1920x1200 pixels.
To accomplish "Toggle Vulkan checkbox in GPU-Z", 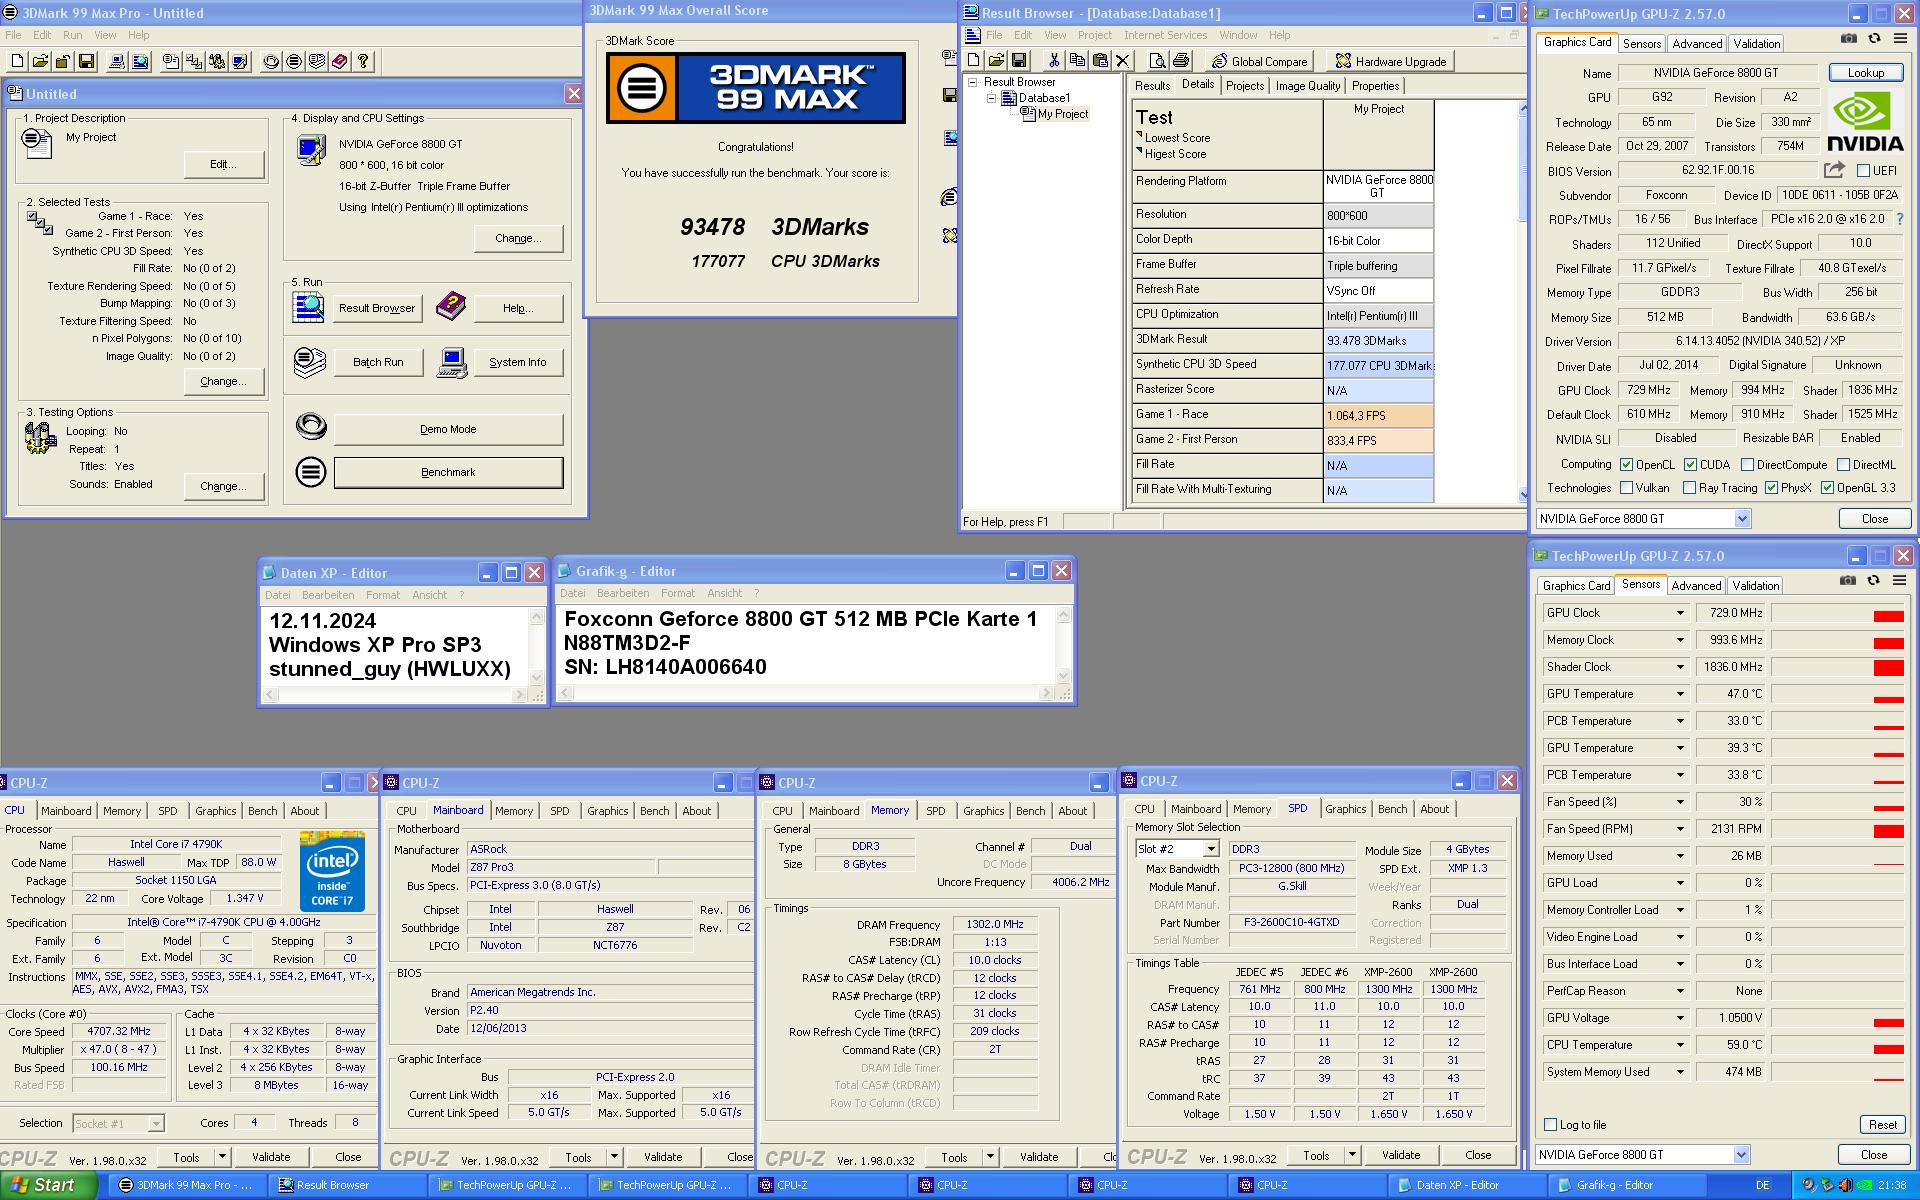I will pos(1627,488).
